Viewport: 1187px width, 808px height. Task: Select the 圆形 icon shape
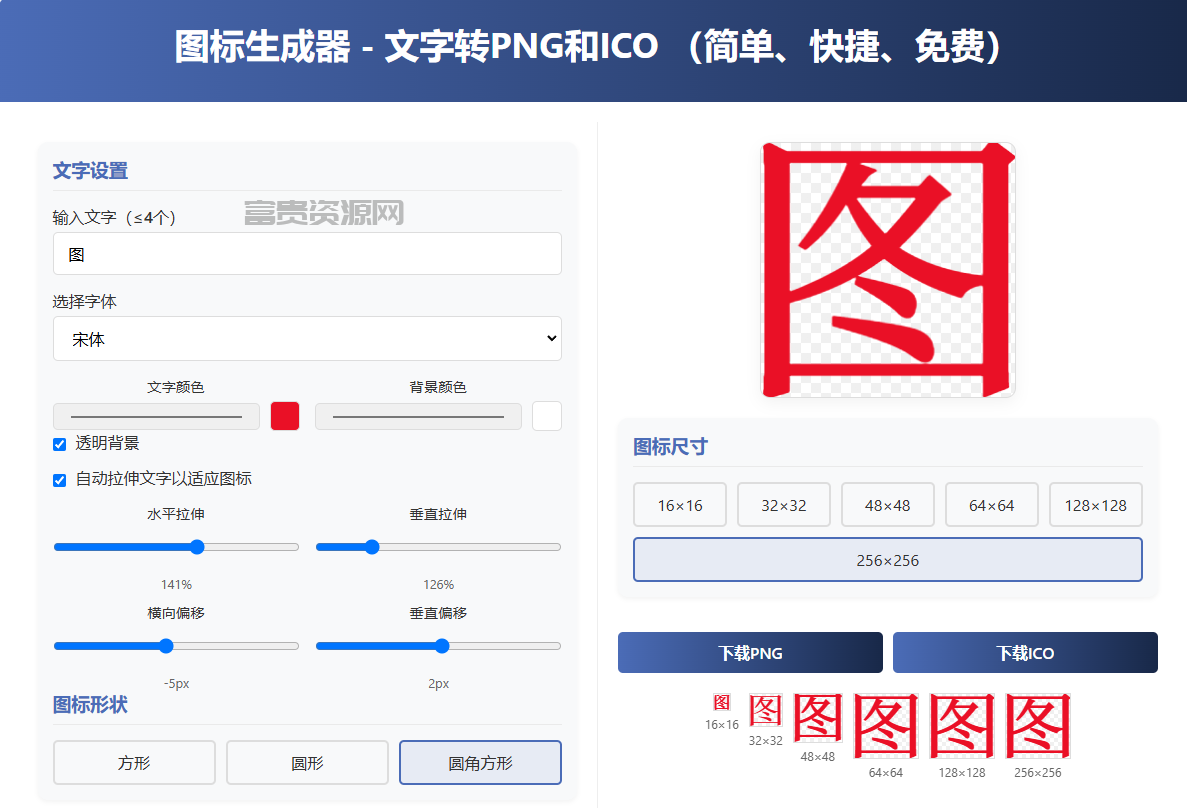(307, 763)
